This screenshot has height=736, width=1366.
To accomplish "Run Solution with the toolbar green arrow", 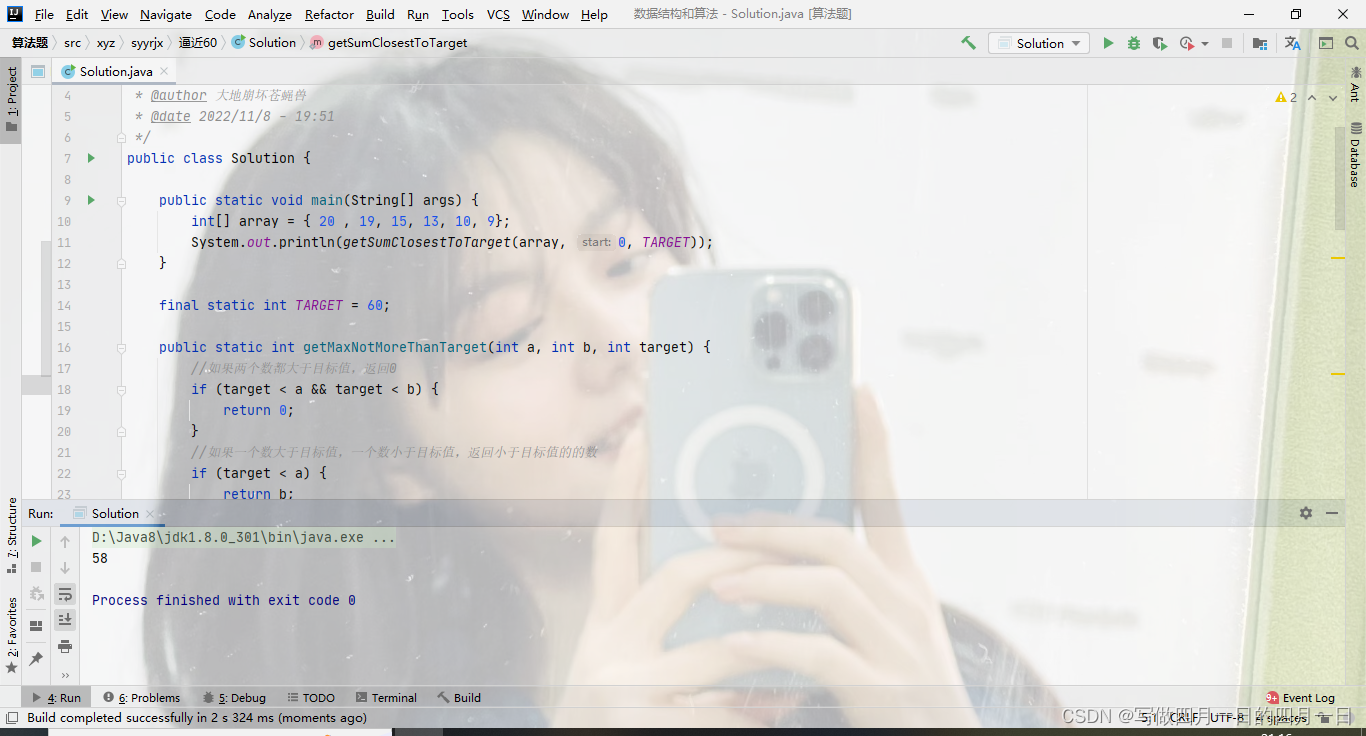I will tap(1108, 43).
